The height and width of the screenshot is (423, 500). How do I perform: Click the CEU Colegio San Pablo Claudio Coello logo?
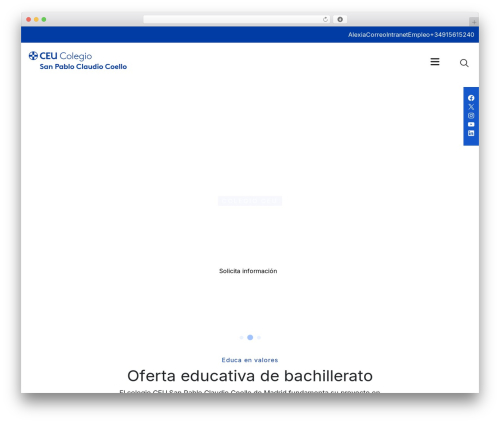click(x=78, y=61)
